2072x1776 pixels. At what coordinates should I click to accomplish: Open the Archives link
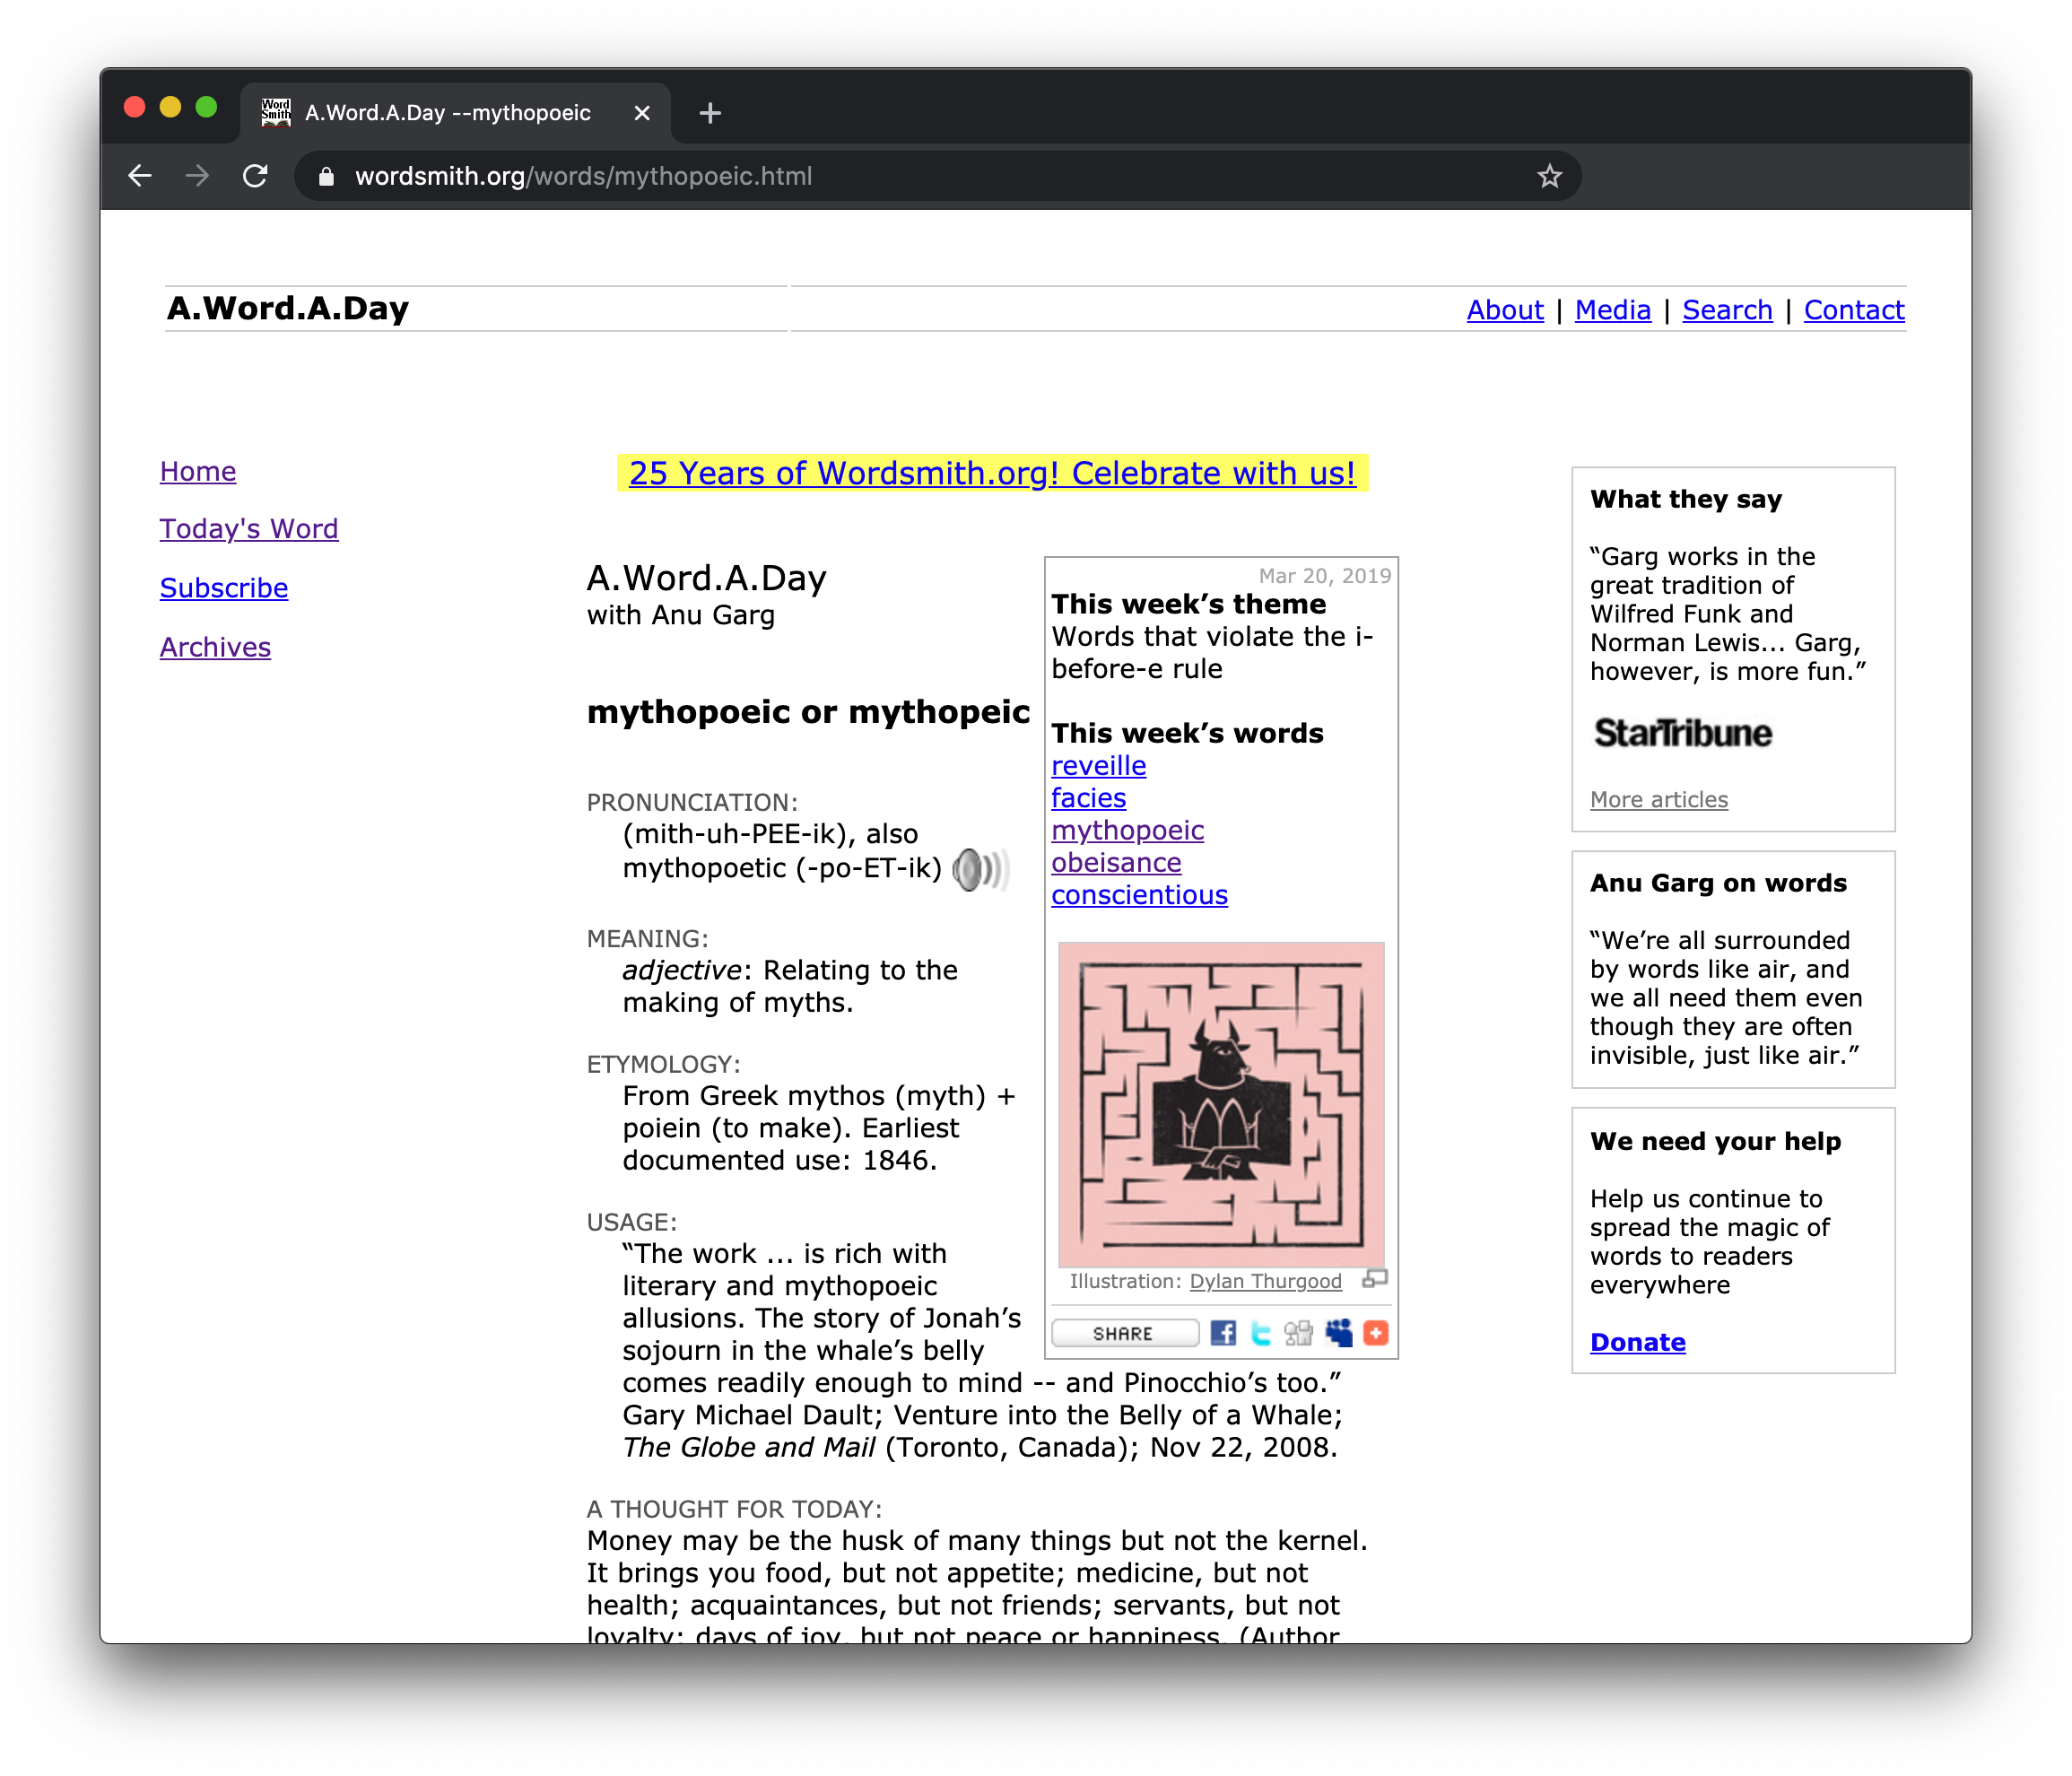coord(215,647)
